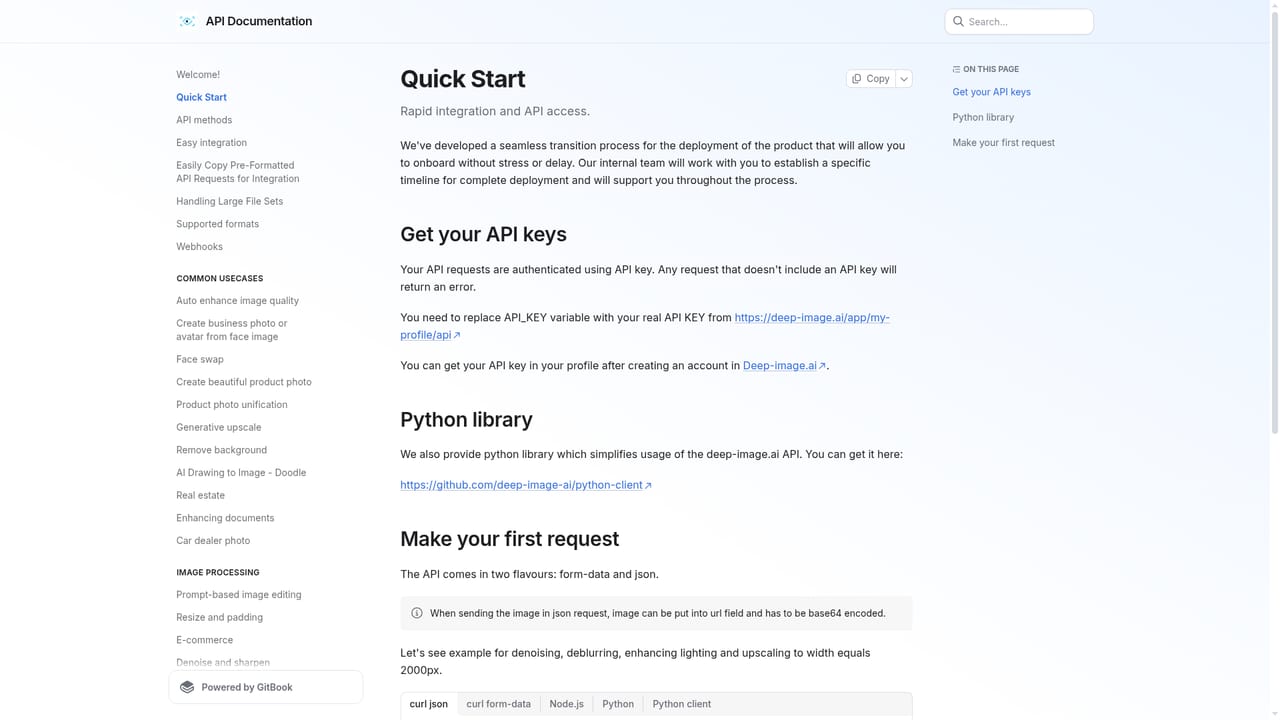Open Create business photo or avatar page
This screenshot has height=720, width=1280.
pyautogui.click(x=232, y=330)
